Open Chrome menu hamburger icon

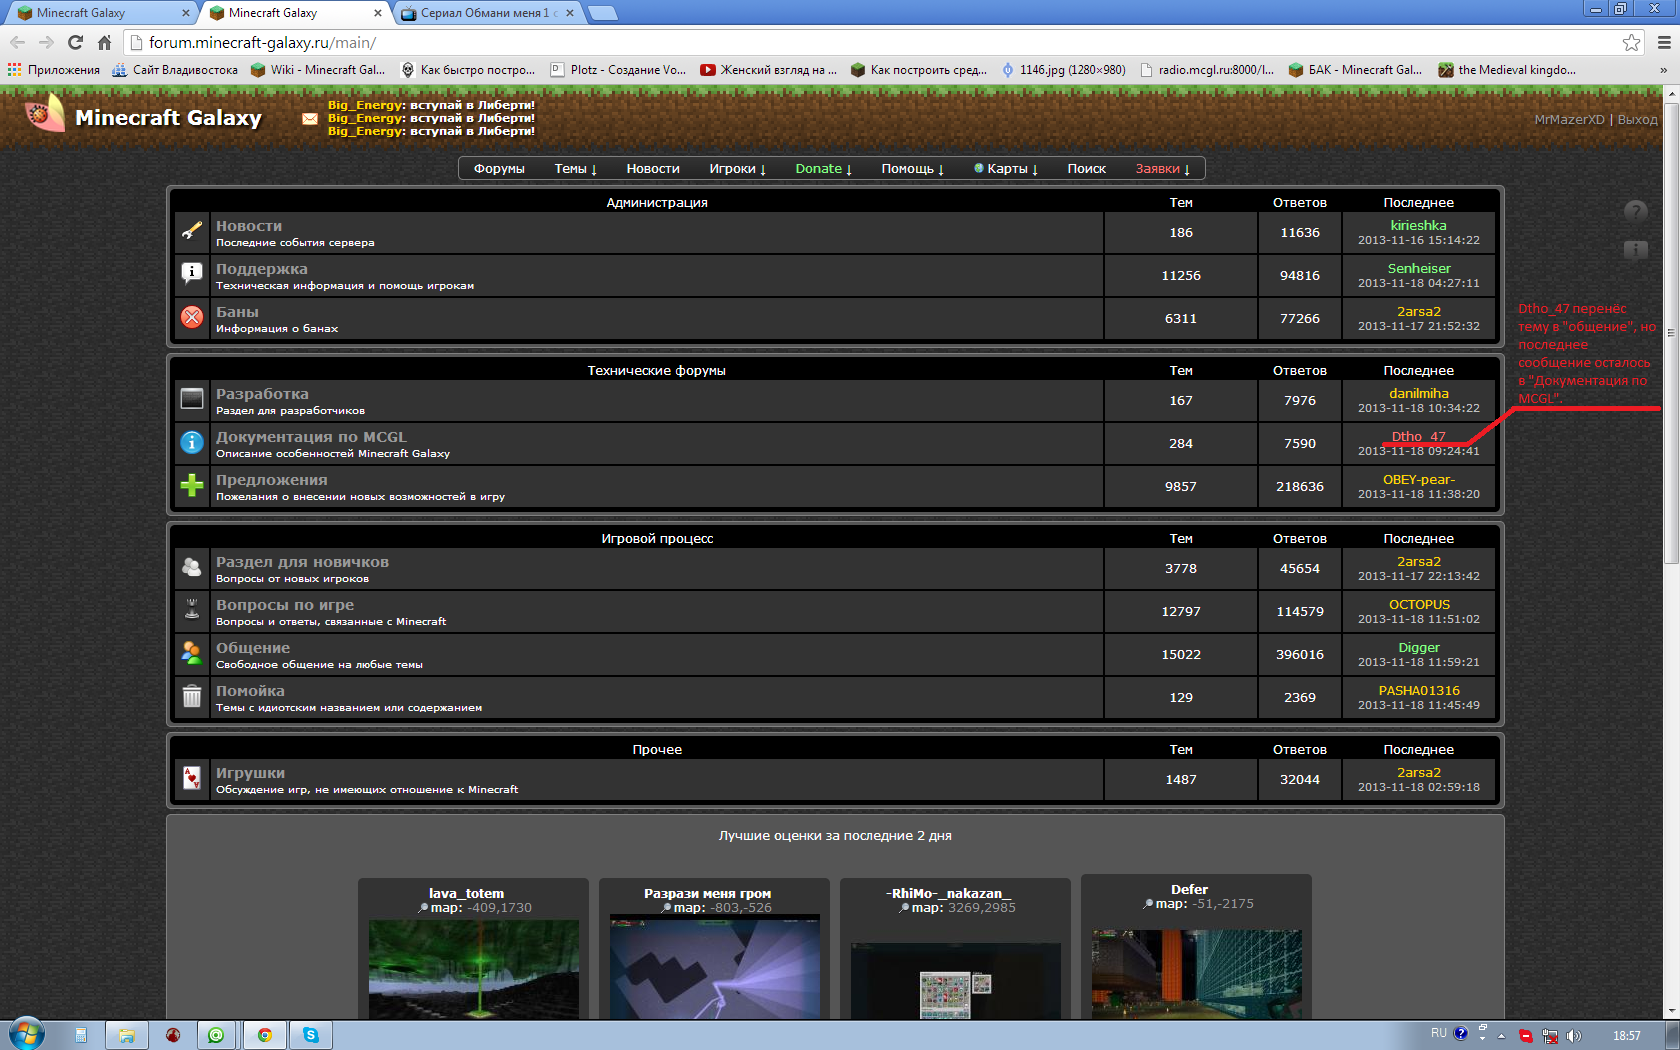coord(1664,42)
